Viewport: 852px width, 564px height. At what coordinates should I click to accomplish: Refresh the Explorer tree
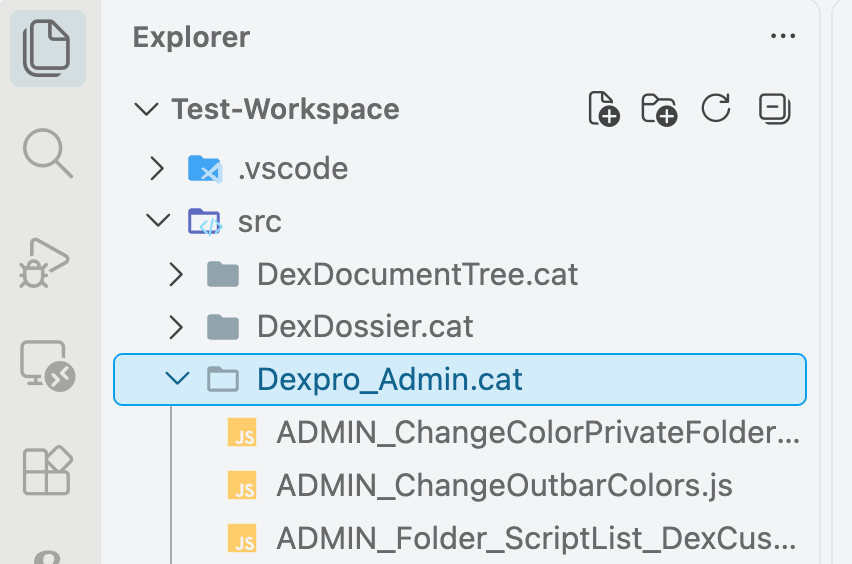pyautogui.click(x=716, y=108)
